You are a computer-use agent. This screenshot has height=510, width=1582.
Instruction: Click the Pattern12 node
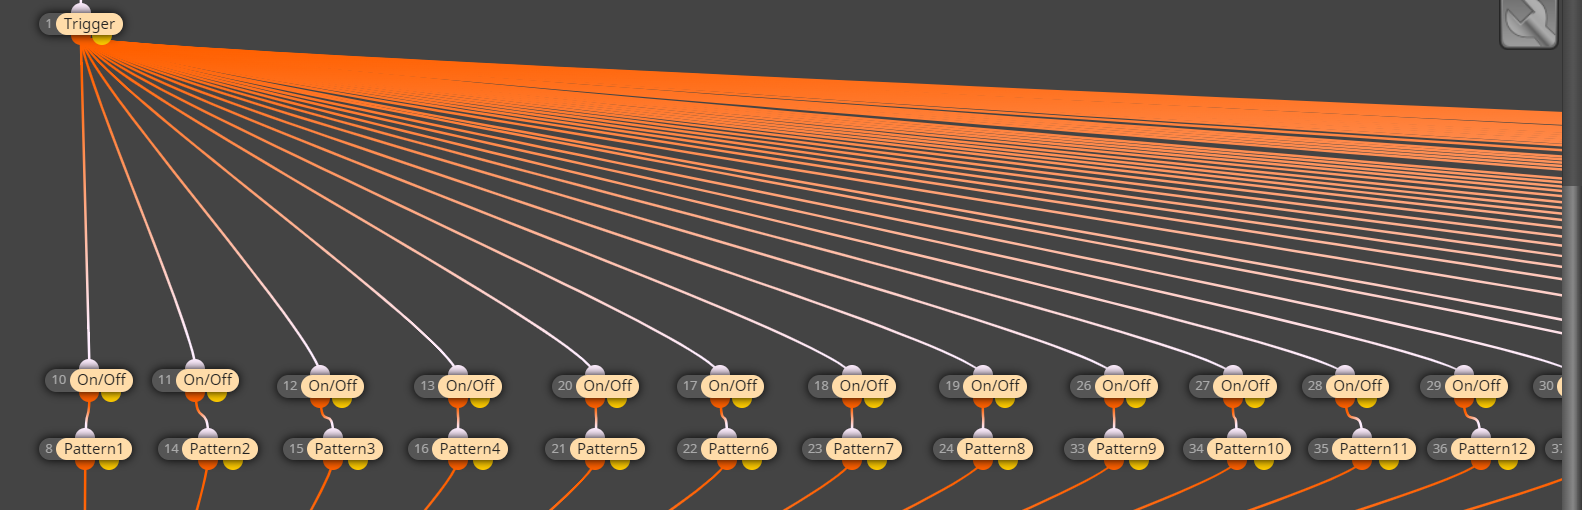click(x=1493, y=449)
